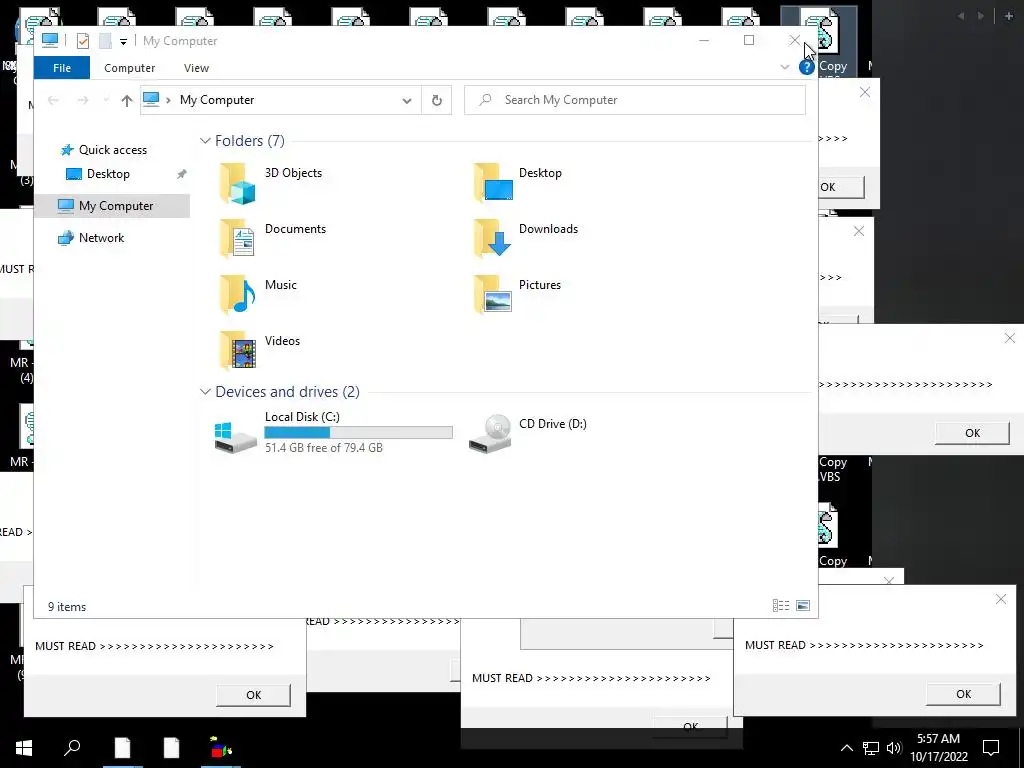
Task: Open the Computer ribbon tab
Action: tap(129, 68)
